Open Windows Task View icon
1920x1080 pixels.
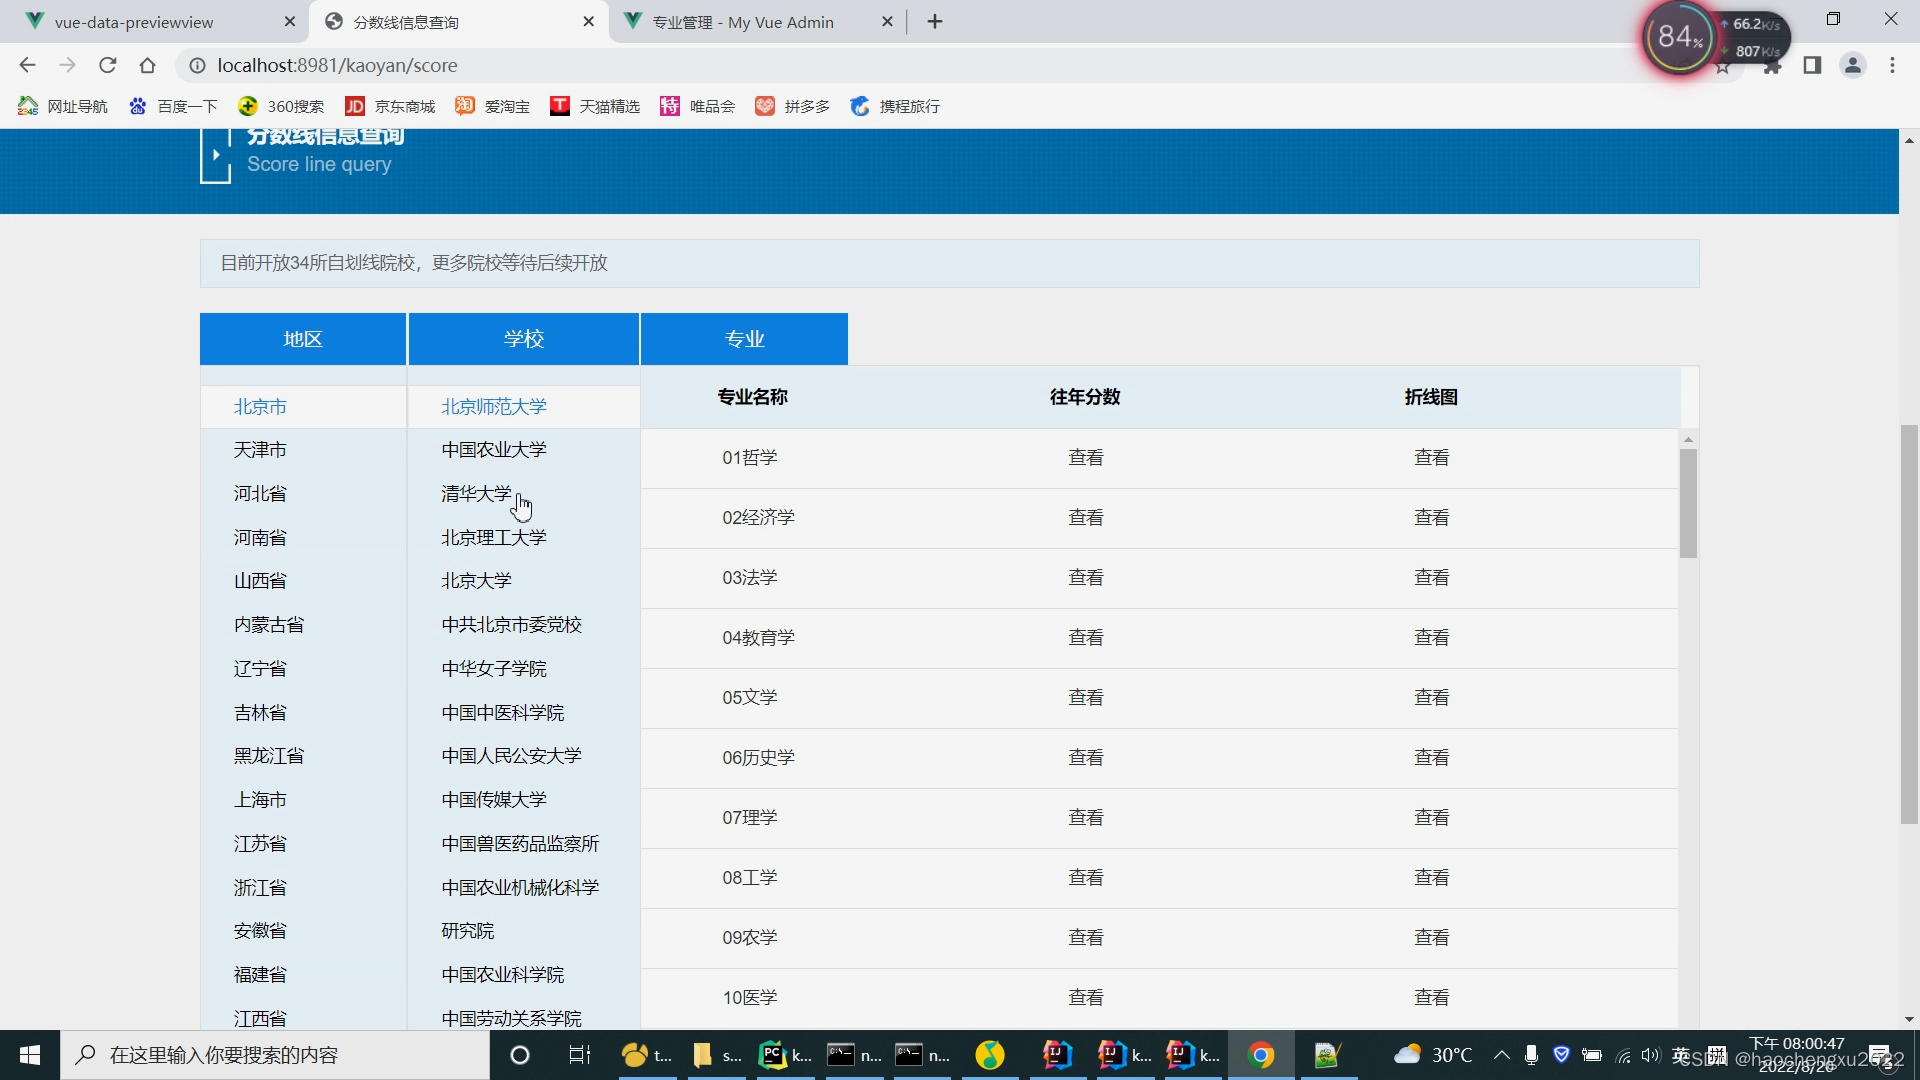tap(580, 1055)
